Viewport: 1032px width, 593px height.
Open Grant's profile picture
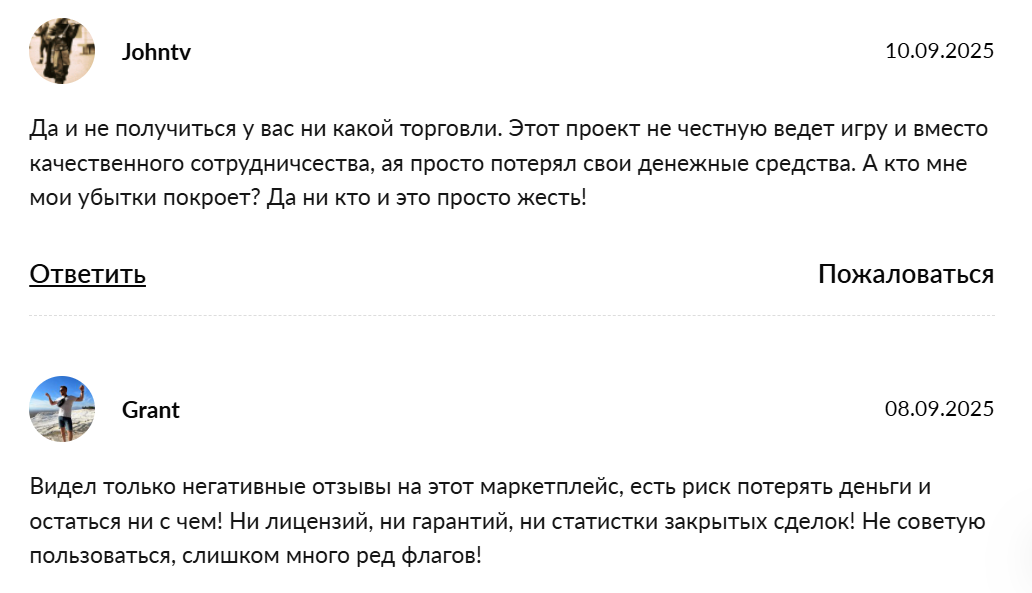62,409
